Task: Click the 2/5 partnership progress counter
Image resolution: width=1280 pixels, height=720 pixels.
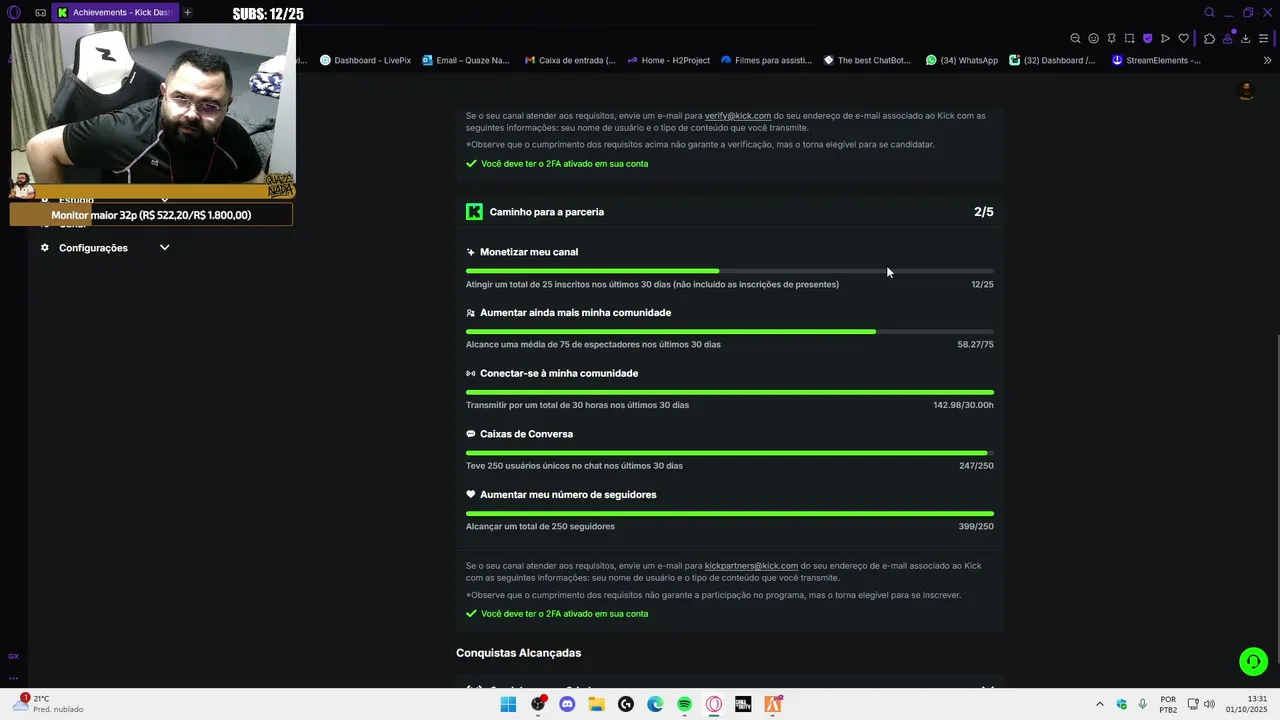Action: [x=984, y=212]
